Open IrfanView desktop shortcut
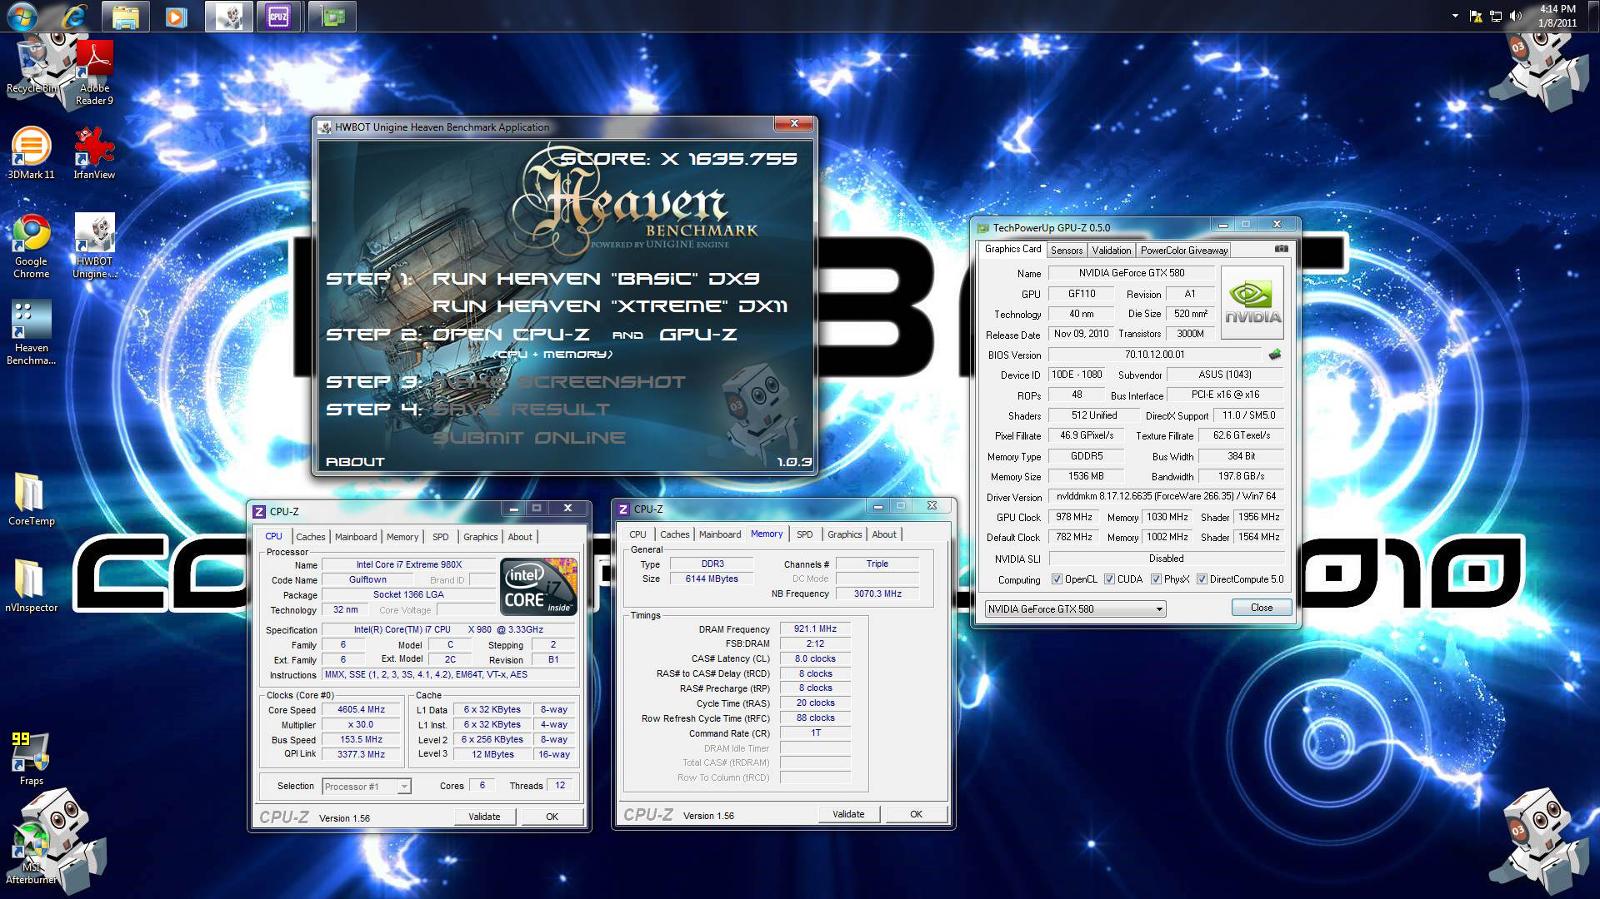Image resolution: width=1600 pixels, height=899 pixels. point(94,153)
